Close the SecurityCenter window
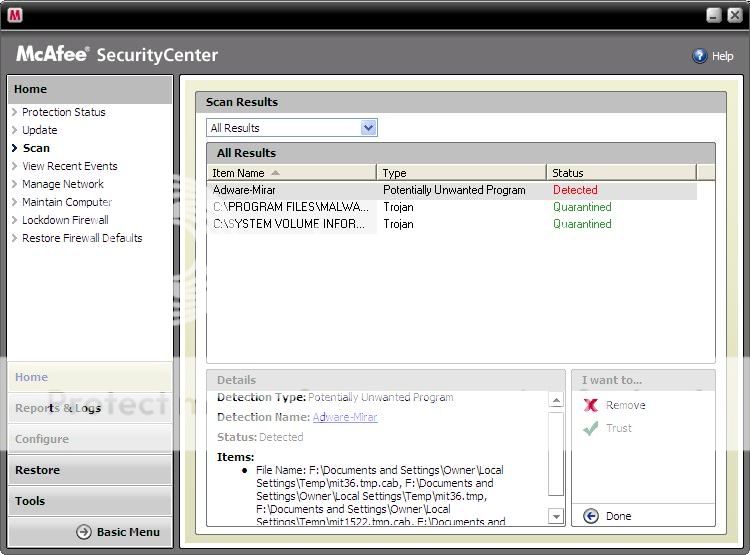 (x=735, y=15)
